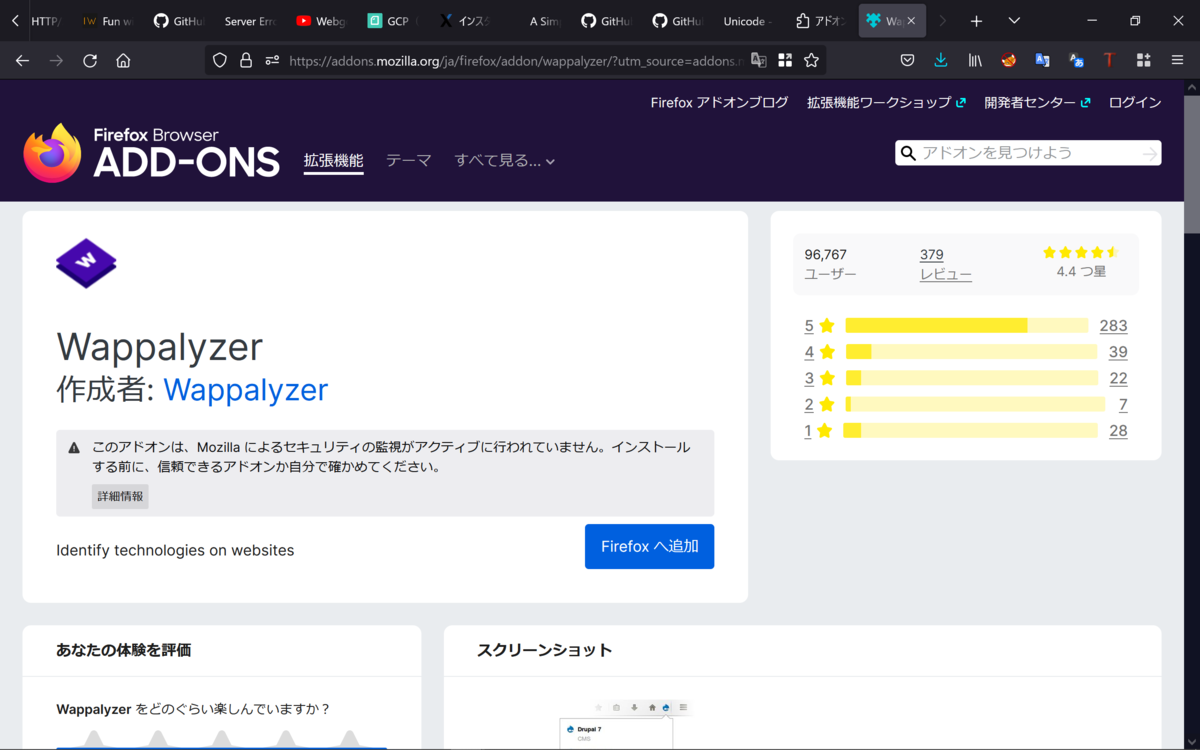Open the 28 one-star reviews count
Screen dimensions: 1200x750
[x=1118, y=430]
